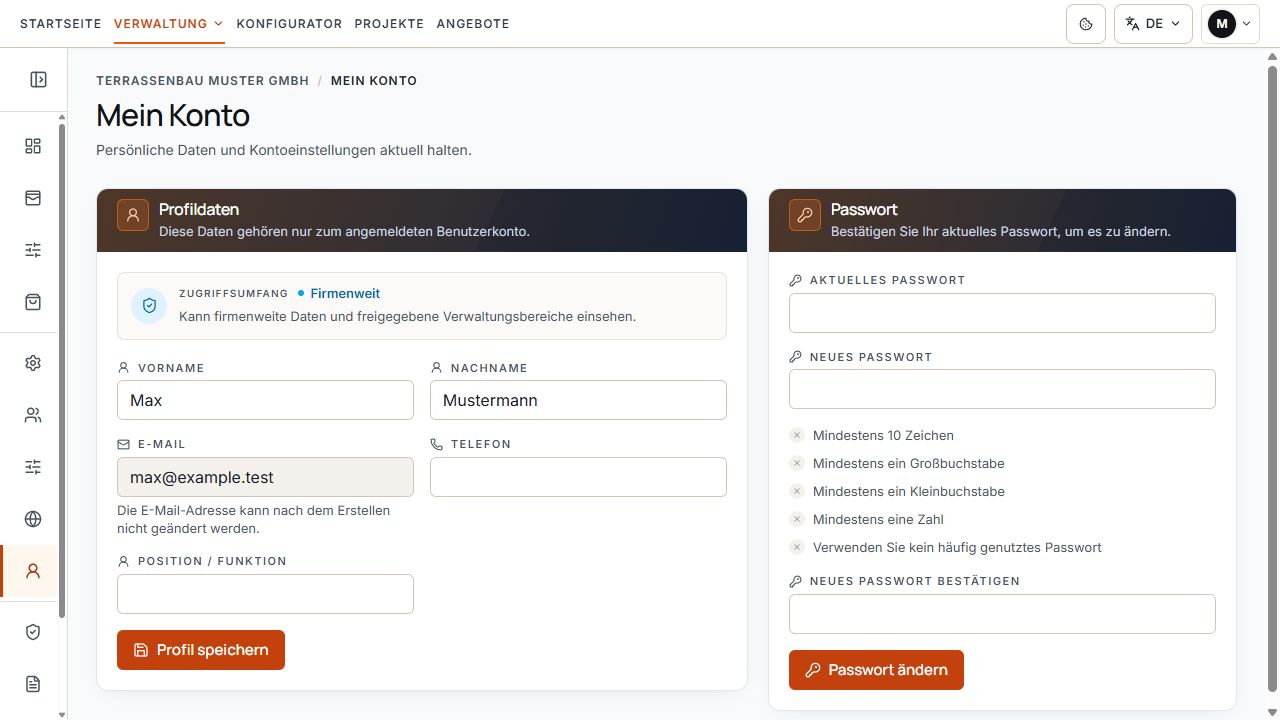Go to Startseite
This screenshot has width=1280, height=720.
point(61,24)
